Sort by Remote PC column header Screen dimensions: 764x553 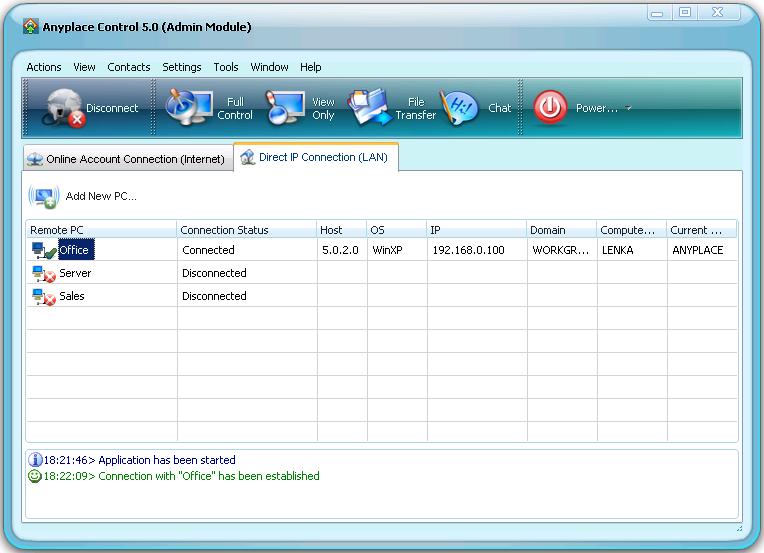(101, 230)
